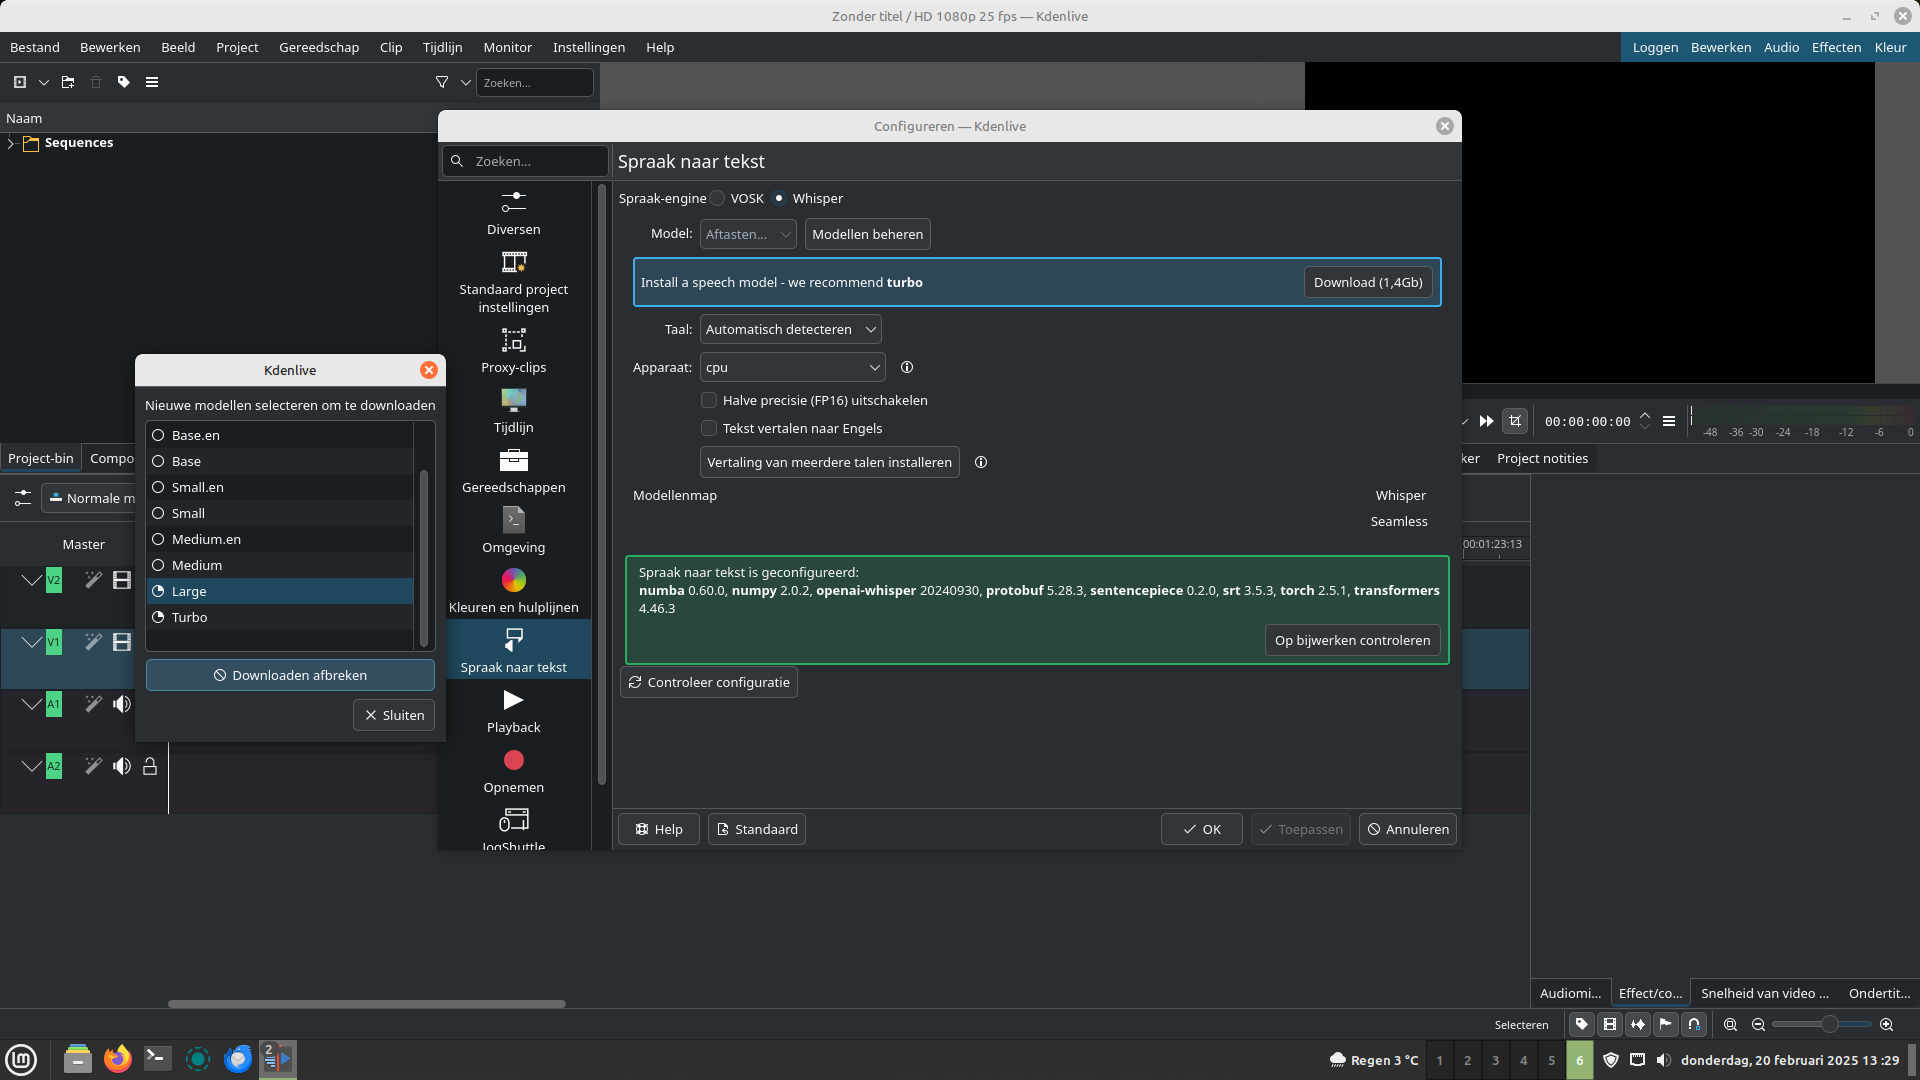The width and height of the screenshot is (1920, 1080).
Task: Toggle Halve precisie (FP16) uitschakelen checkbox
Action: coord(709,400)
